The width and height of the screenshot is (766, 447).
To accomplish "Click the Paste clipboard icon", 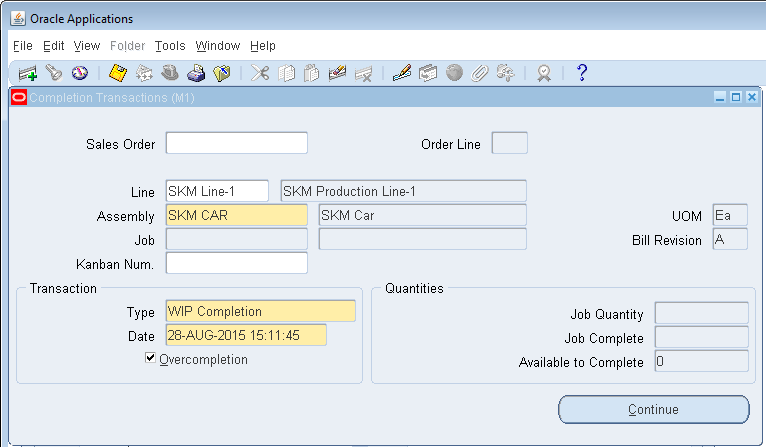I will tap(311, 73).
